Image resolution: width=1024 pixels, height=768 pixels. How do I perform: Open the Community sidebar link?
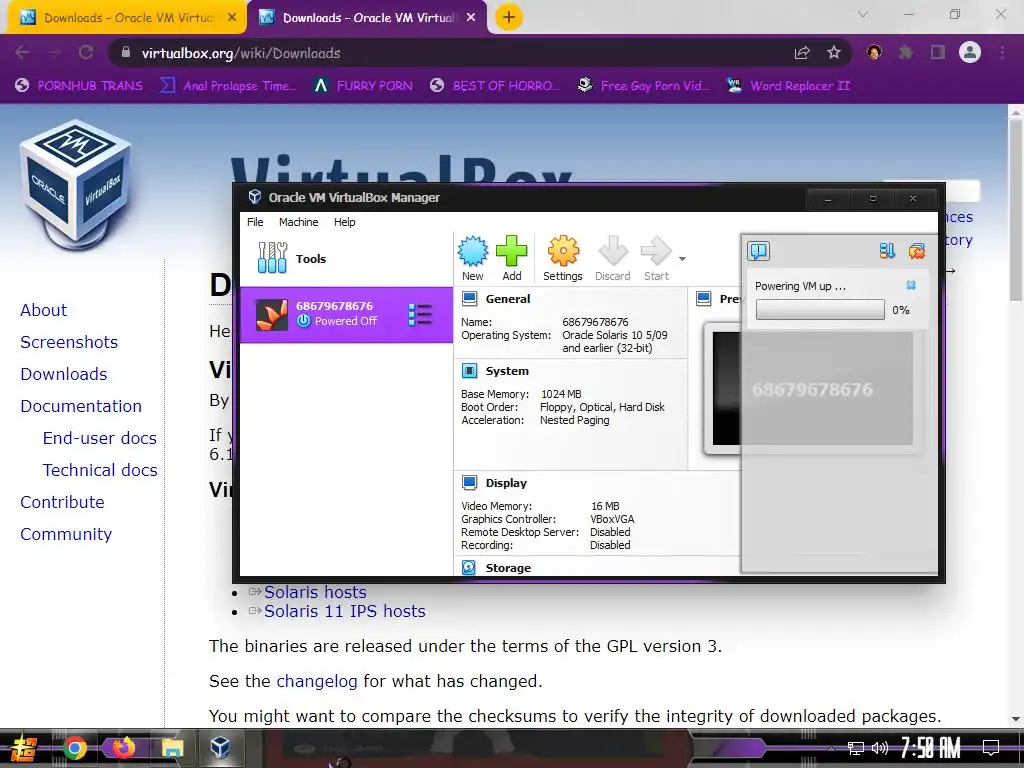pos(66,534)
